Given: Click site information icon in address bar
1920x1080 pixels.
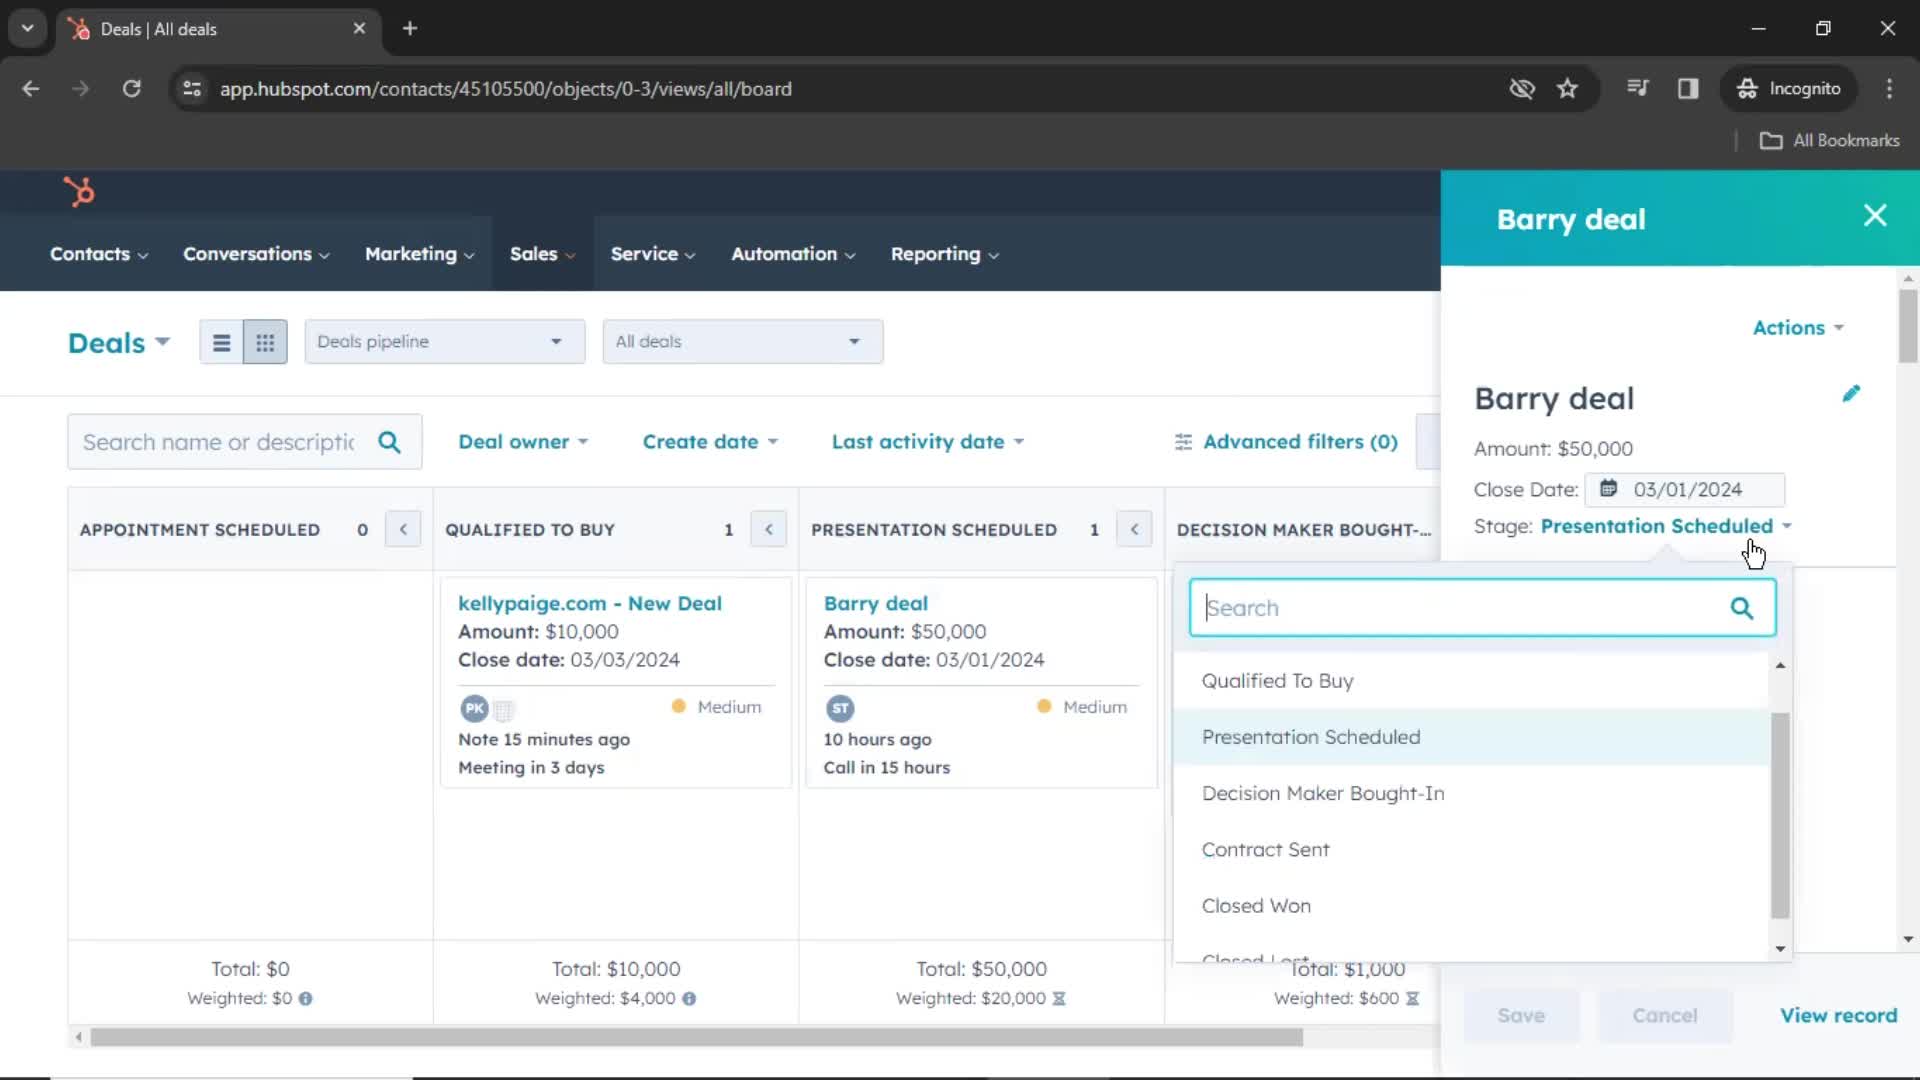Looking at the screenshot, I should (x=192, y=89).
